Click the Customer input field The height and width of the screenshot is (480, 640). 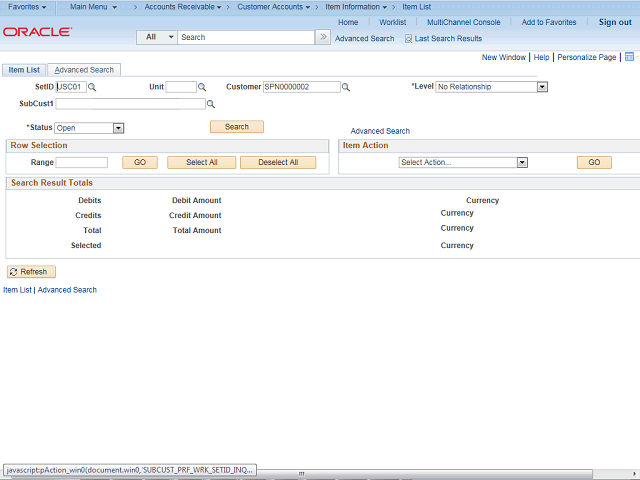(x=302, y=87)
